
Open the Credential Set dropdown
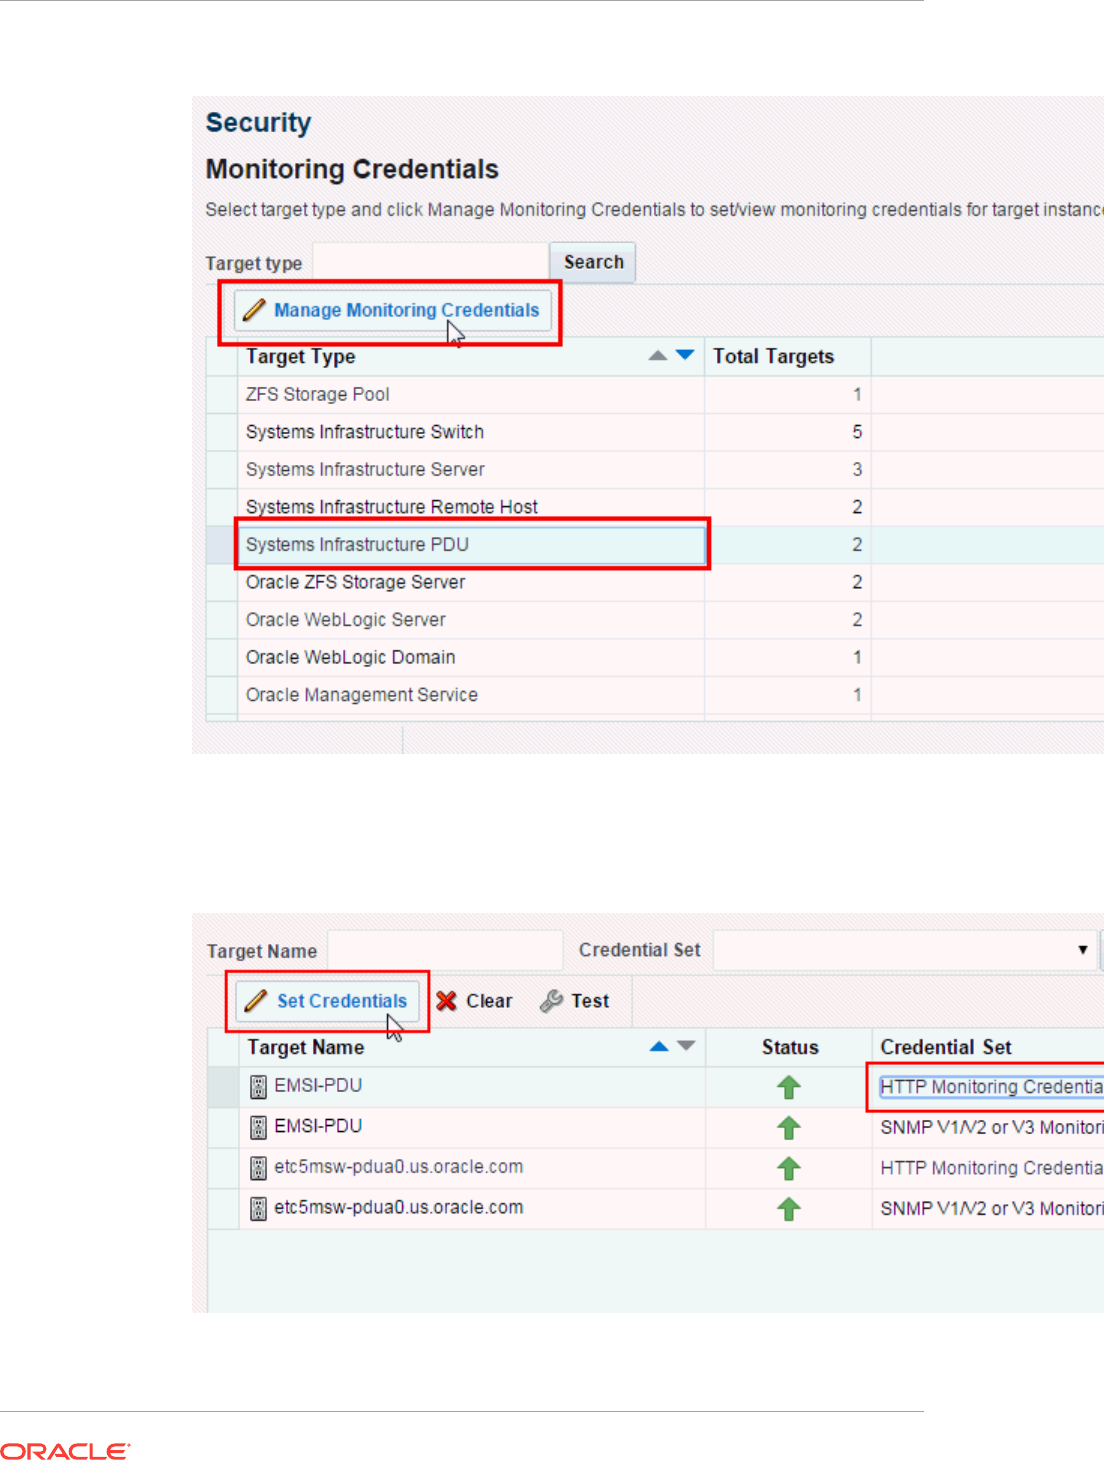coord(1082,950)
